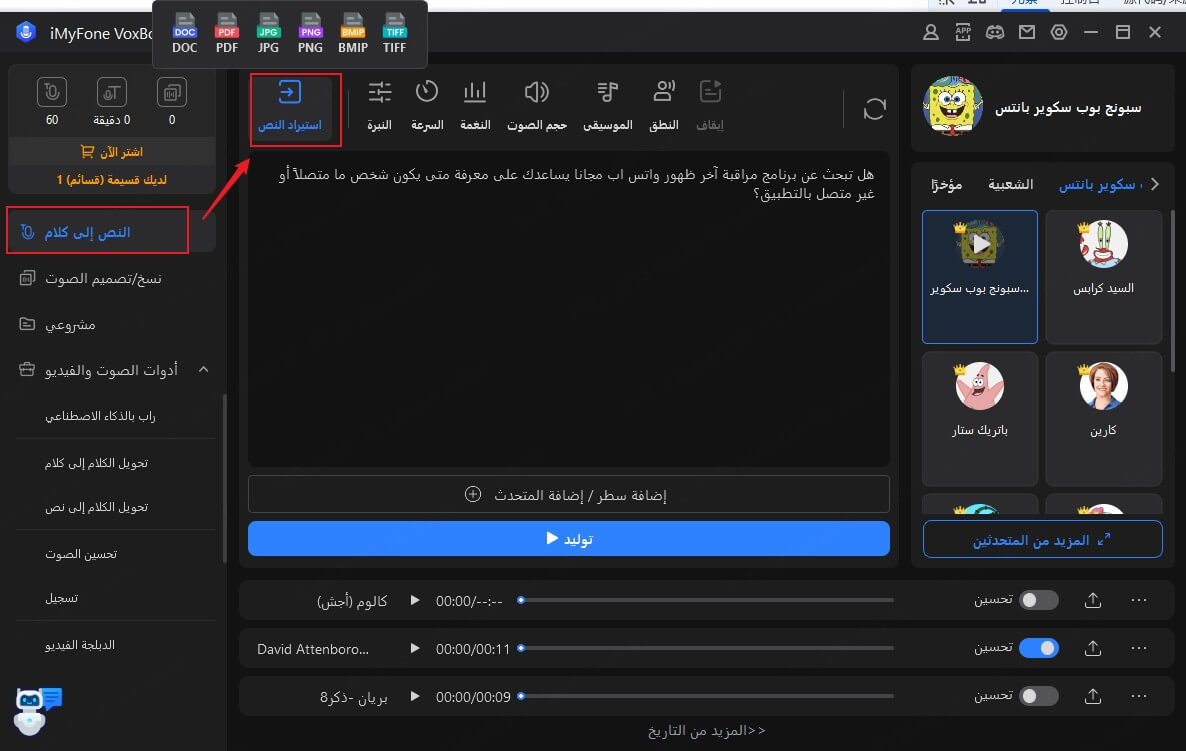Open المزيد من التاريخ history link

(706, 731)
